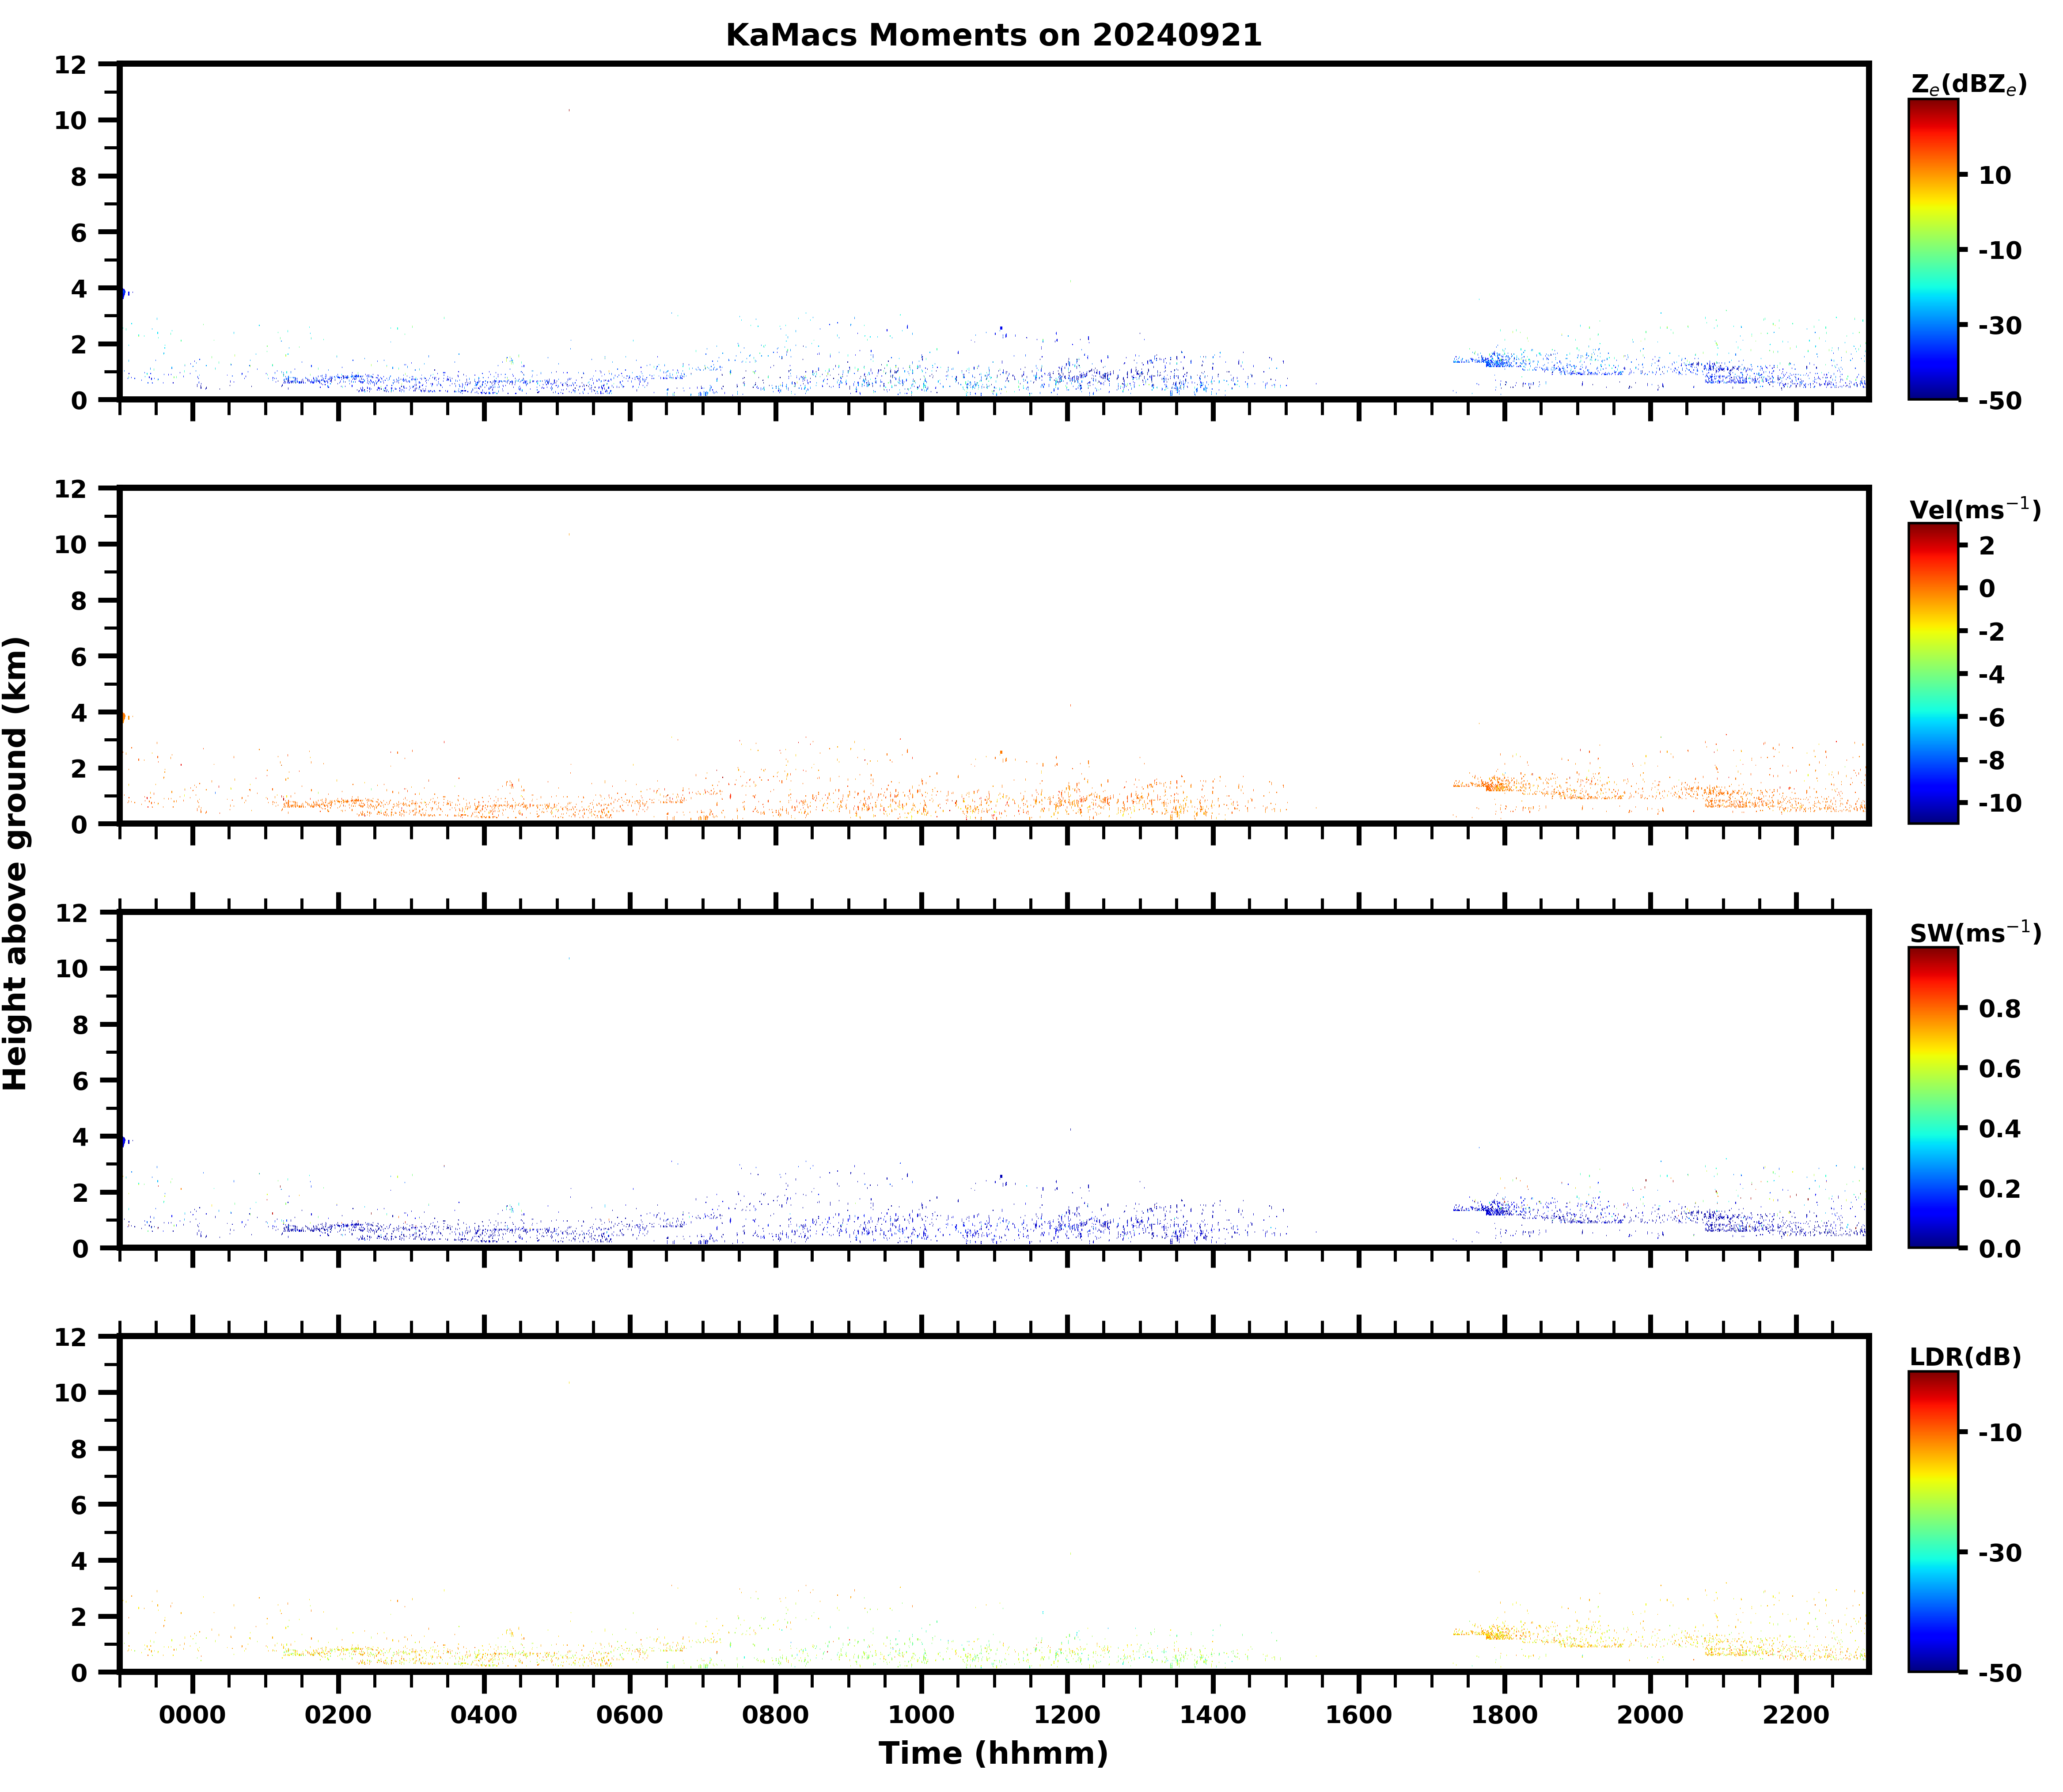Image resolution: width=2063 pixels, height=1792 pixels.
Task: Click the Vel(ms-1) colorbar title
Action: [x=1974, y=509]
